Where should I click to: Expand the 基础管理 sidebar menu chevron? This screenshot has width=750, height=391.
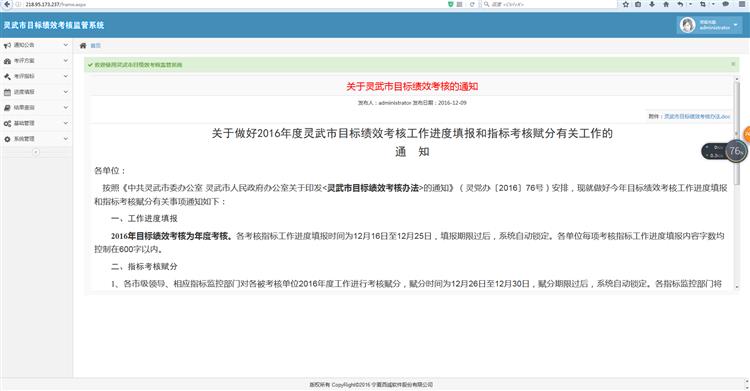coord(66,123)
